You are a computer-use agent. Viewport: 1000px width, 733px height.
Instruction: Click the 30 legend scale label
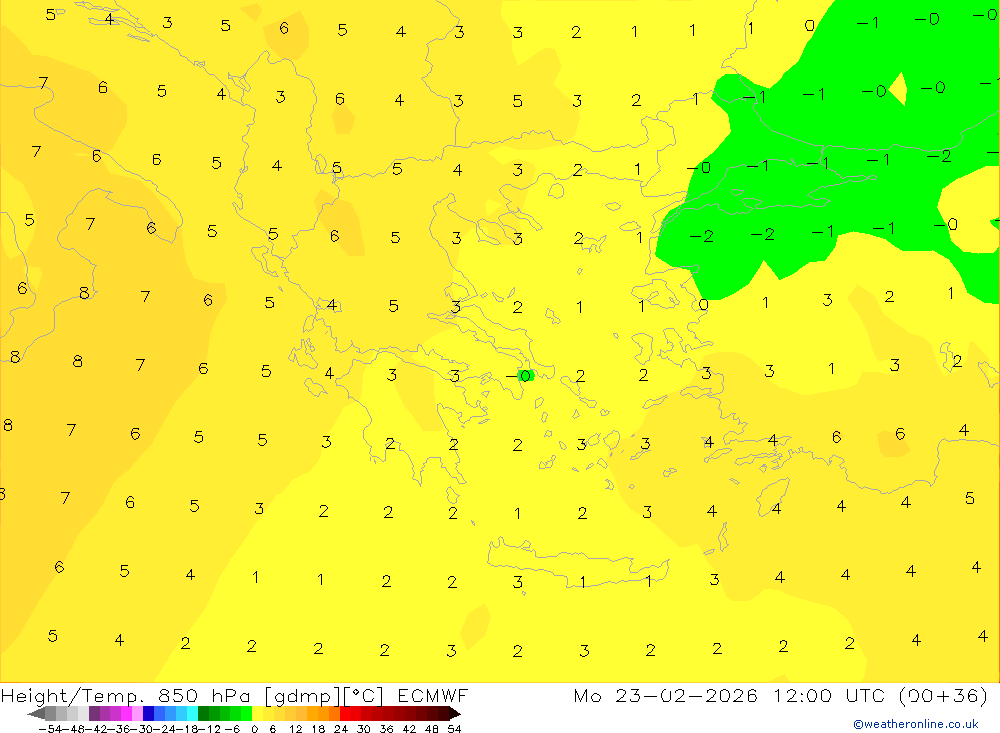point(364,729)
